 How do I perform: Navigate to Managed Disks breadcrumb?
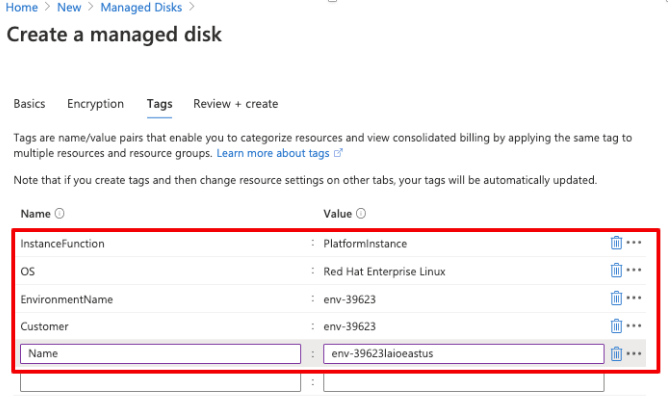click(141, 8)
